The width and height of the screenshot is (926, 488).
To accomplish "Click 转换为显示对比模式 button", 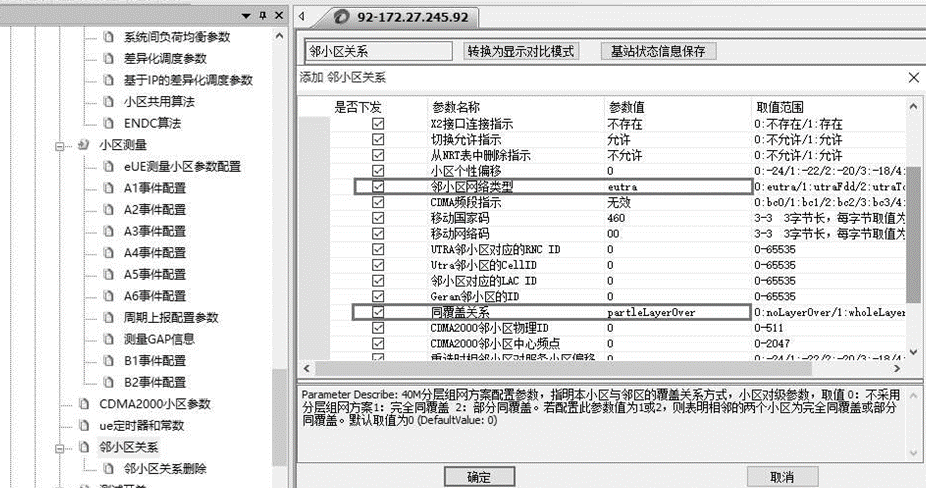I will 520,51.
